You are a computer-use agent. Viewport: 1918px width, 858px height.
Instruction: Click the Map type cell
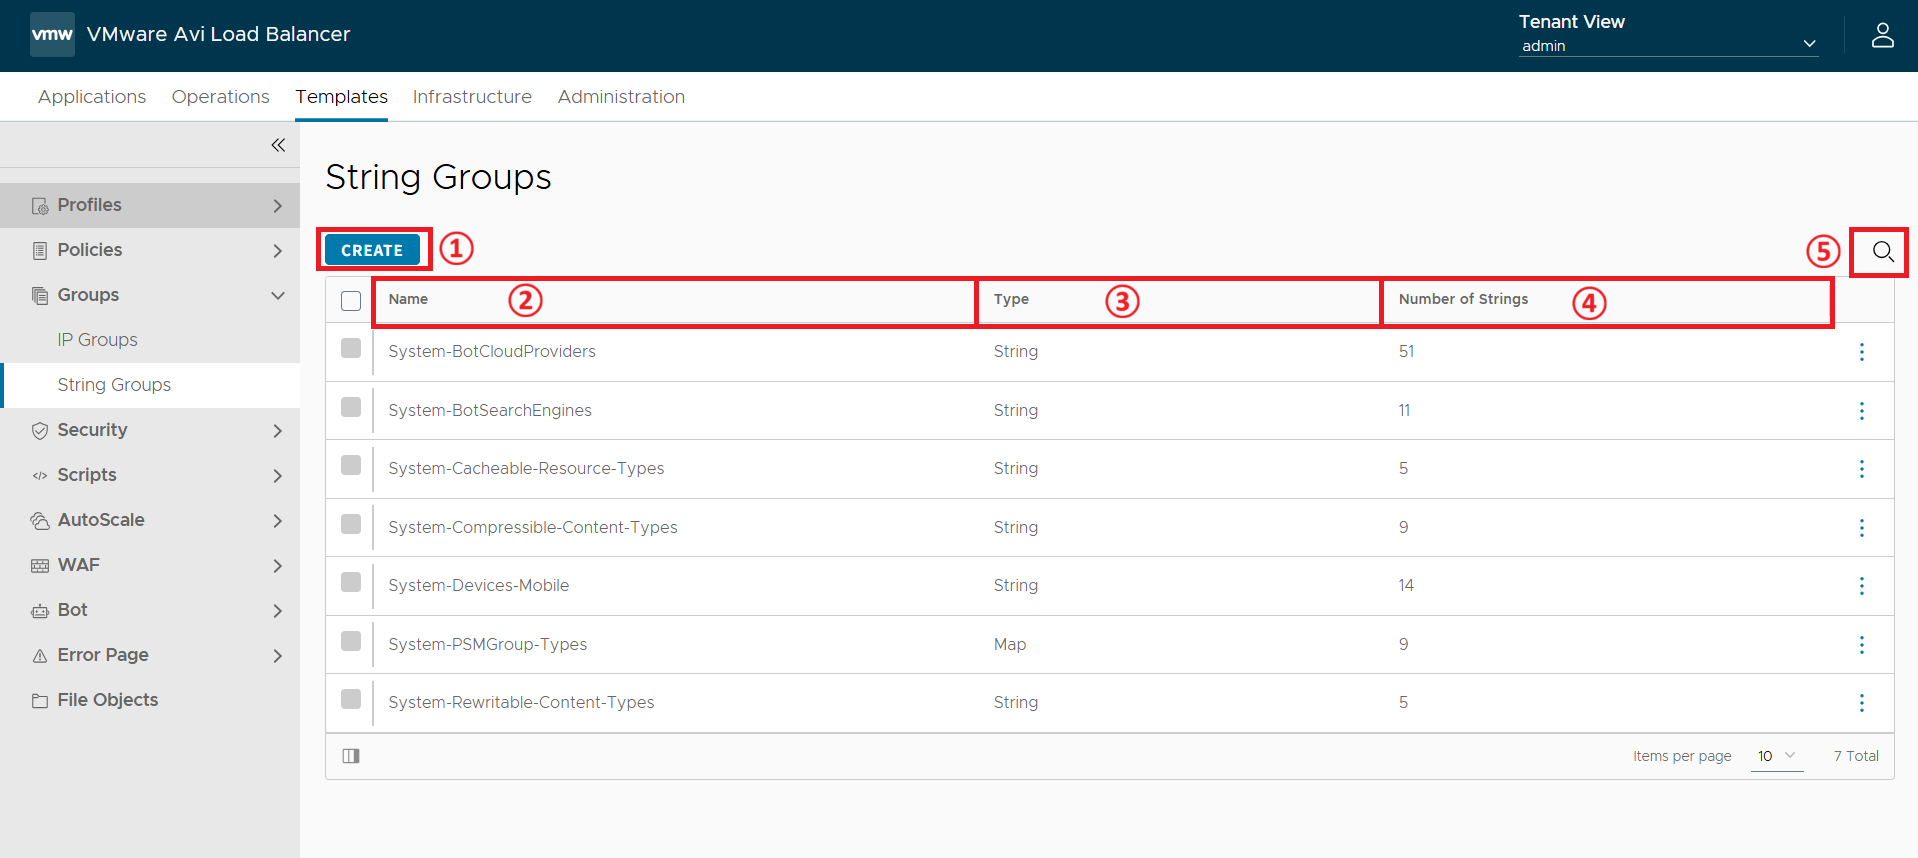[x=1010, y=645]
